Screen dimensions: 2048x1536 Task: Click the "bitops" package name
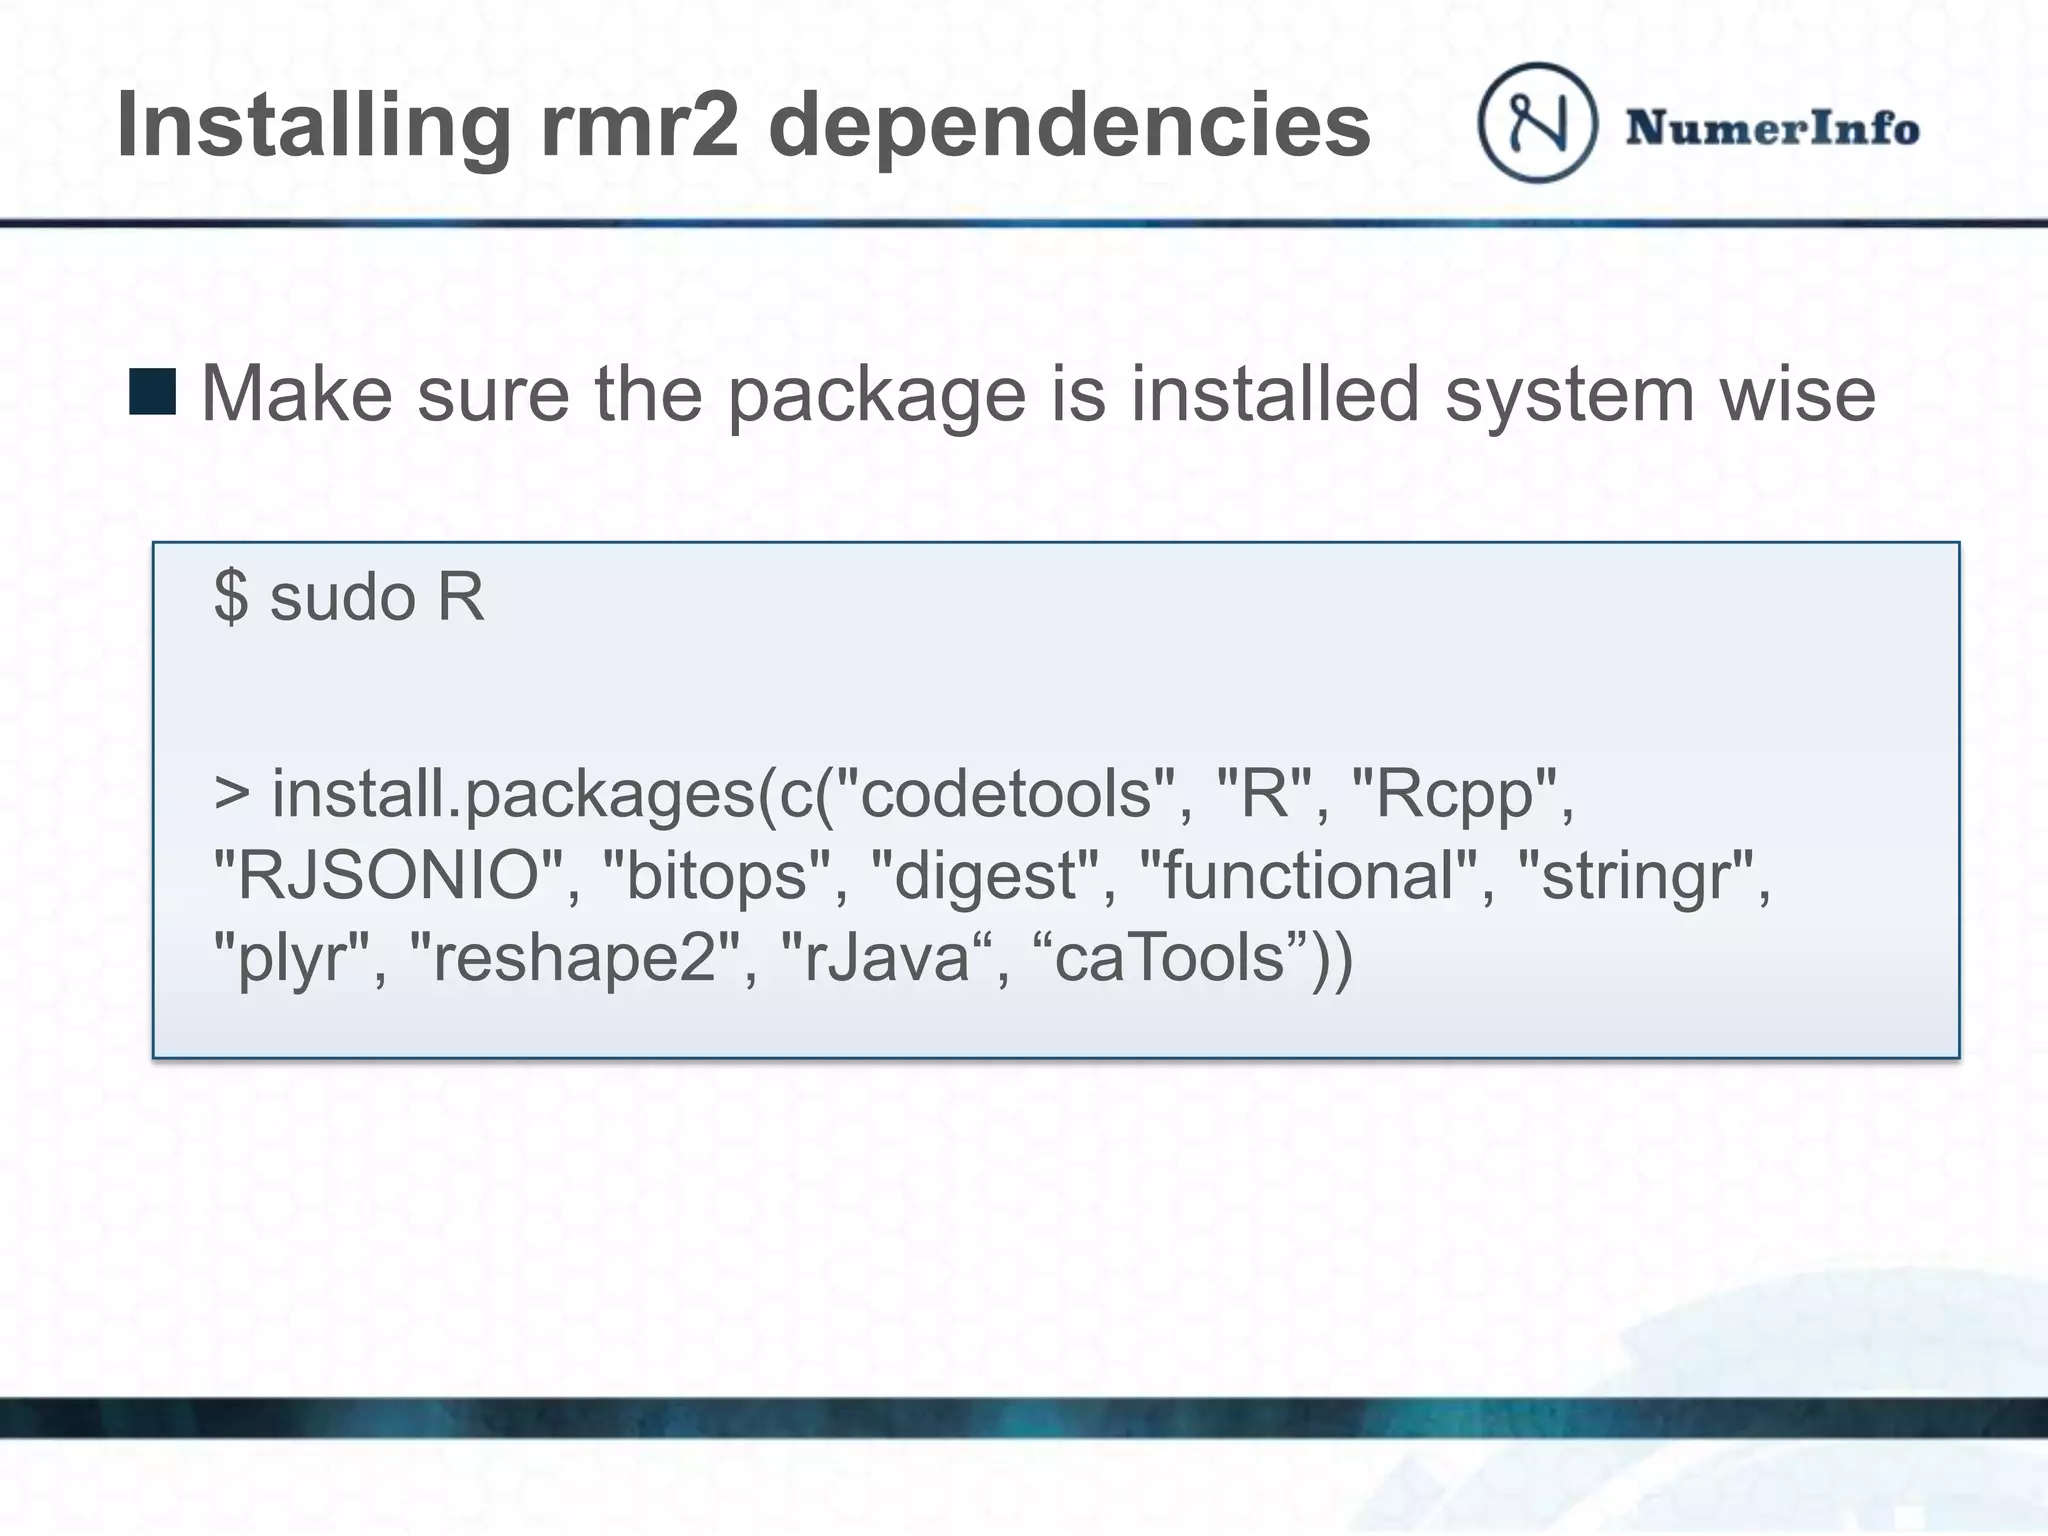717,875
